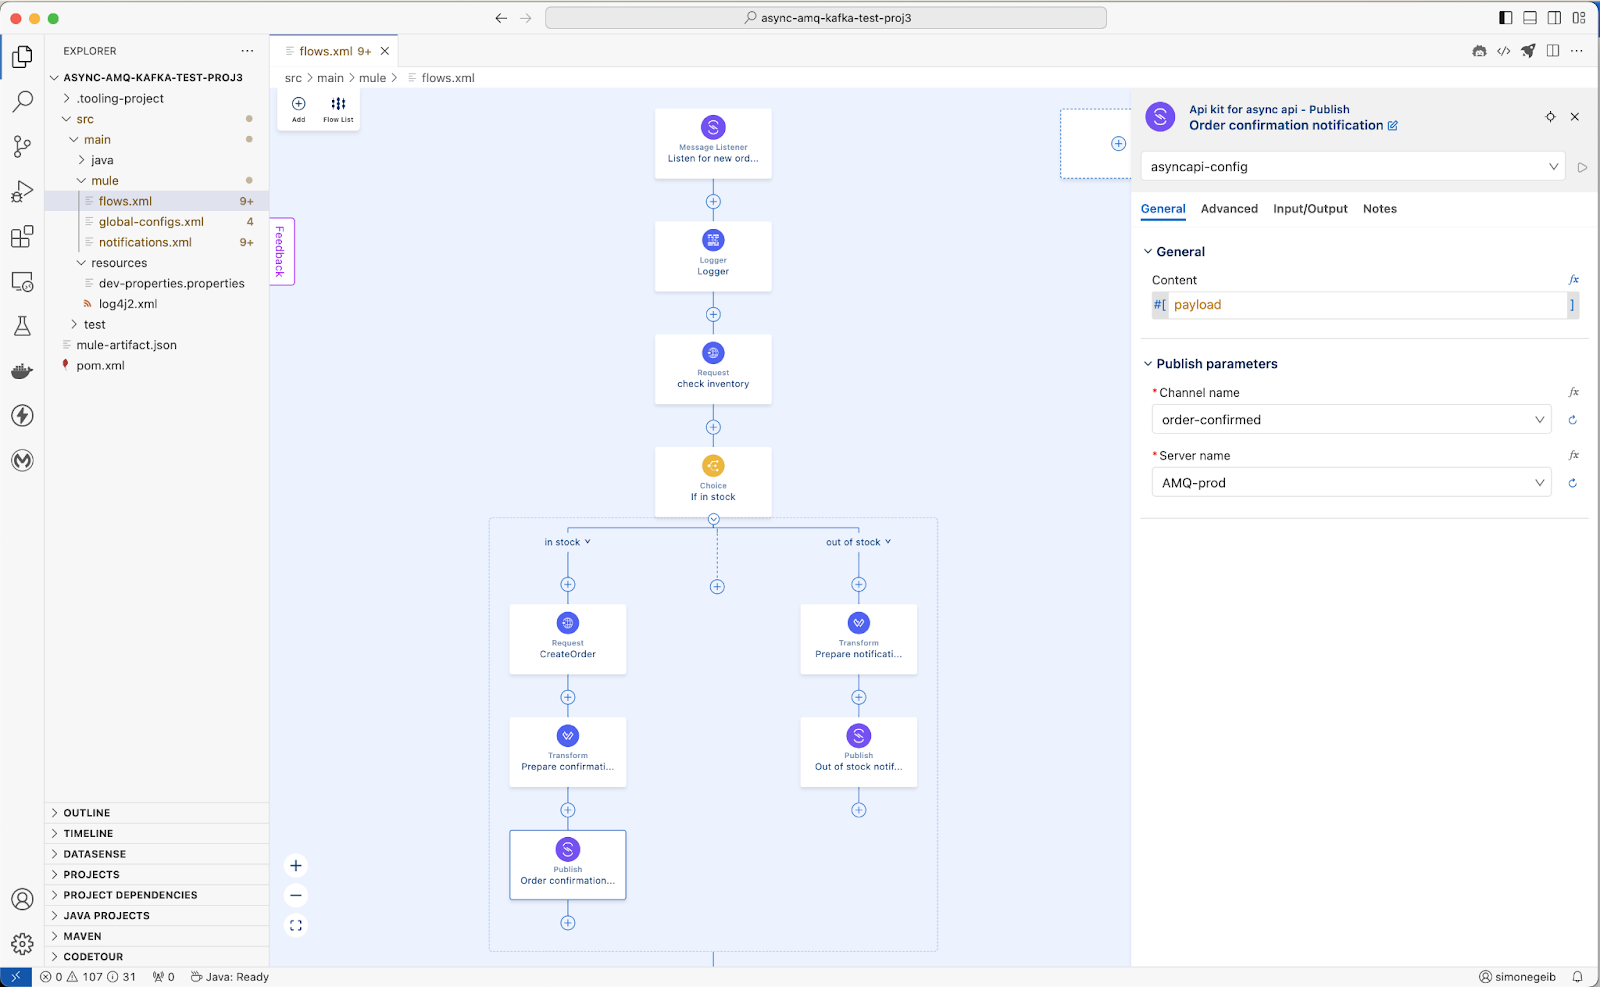Toggle expression mode for Content field
Viewport: 1600px width, 987px height.
[1573, 280]
